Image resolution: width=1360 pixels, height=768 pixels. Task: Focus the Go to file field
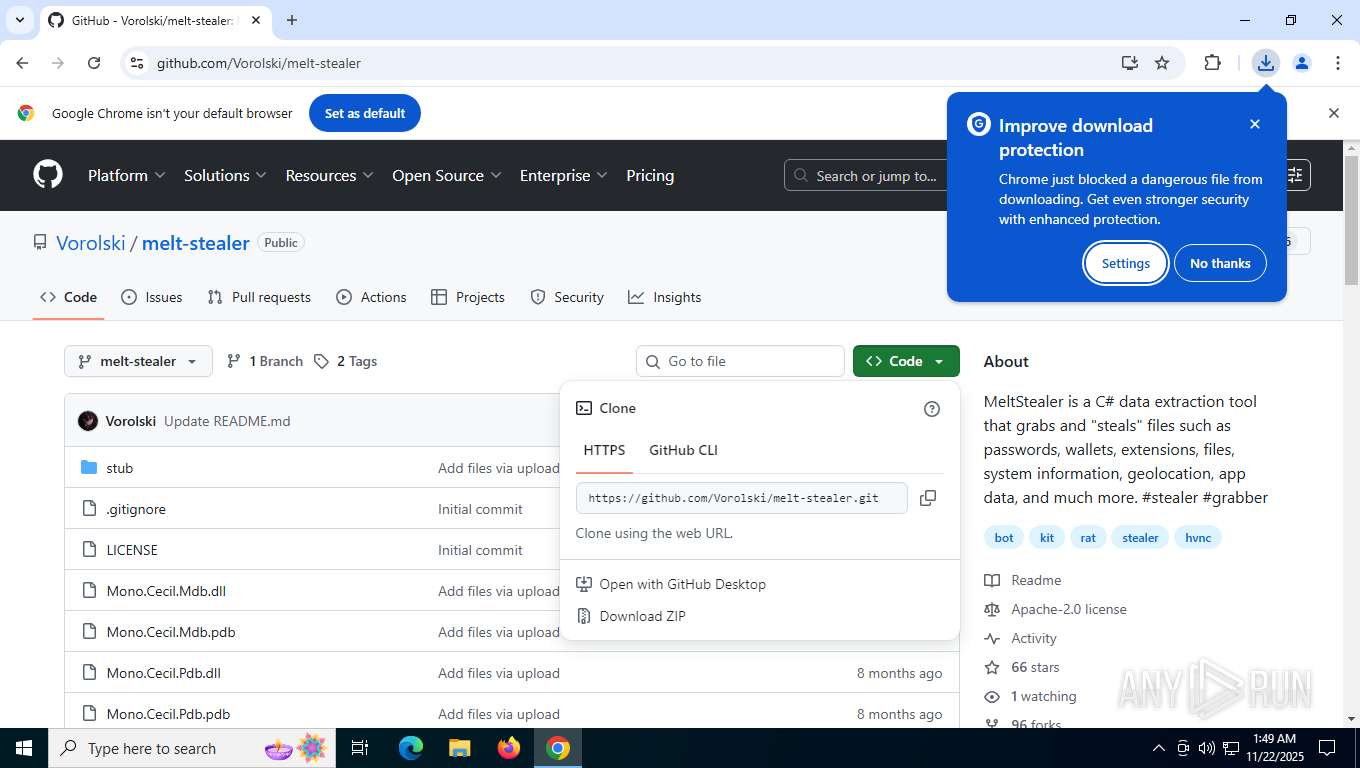click(x=740, y=361)
